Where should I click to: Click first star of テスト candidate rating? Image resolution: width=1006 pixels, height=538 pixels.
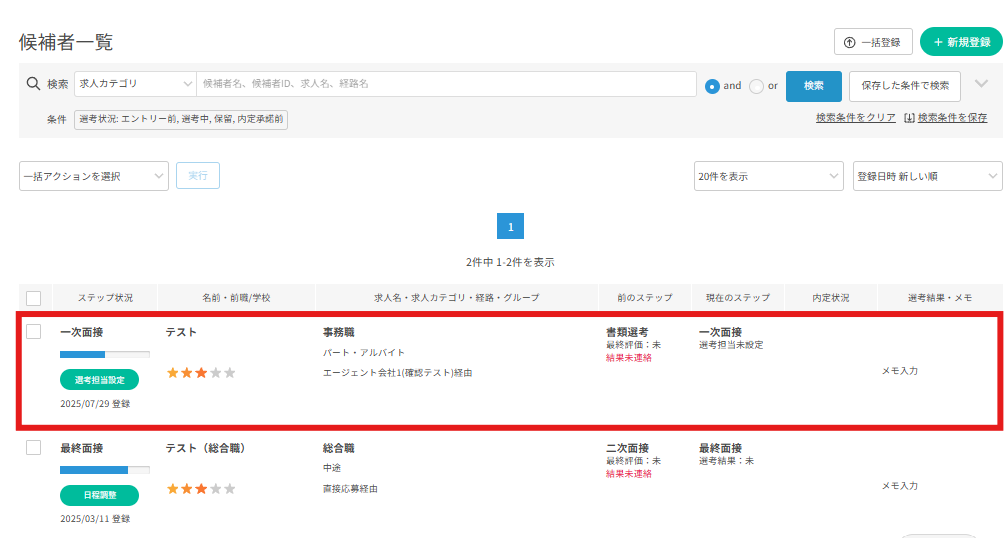(x=172, y=373)
